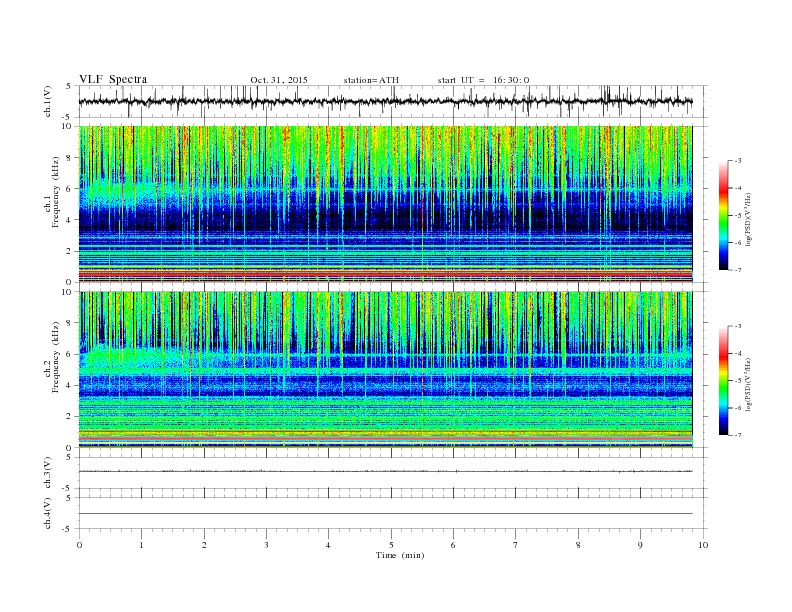Click the "Time (min)" axis label
Image resolution: width=792 pixels, height=612 pixels.
click(x=400, y=555)
